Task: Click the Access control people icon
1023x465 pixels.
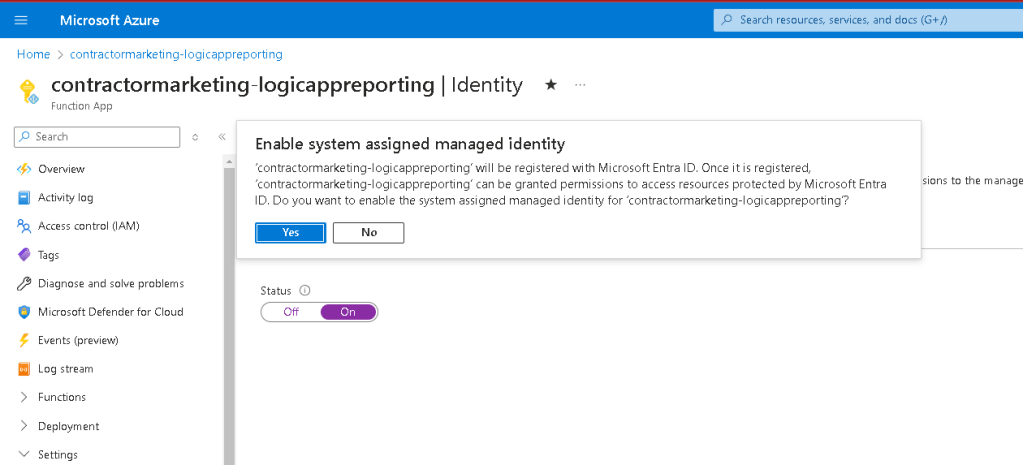Action: click(x=24, y=226)
